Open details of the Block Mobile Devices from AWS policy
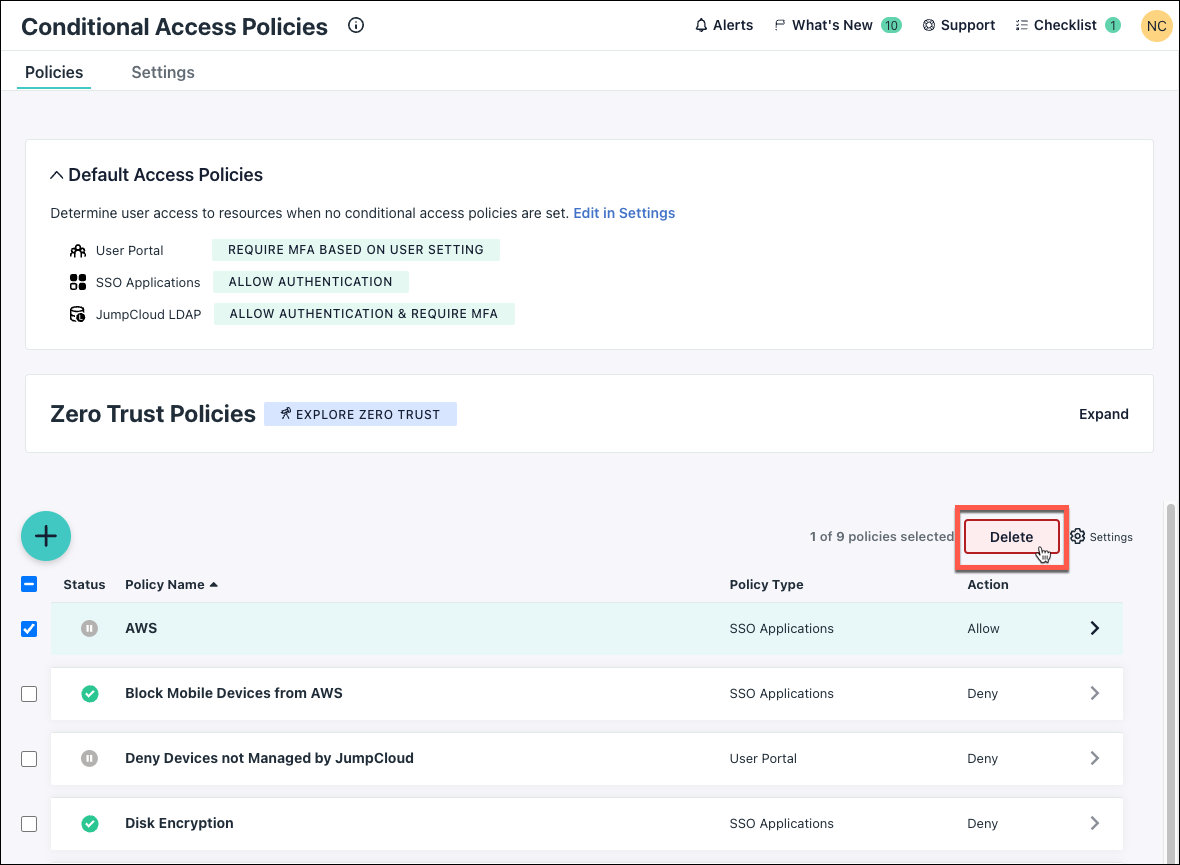The width and height of the screenshot is (1180, 865). tap(1094, 693)
